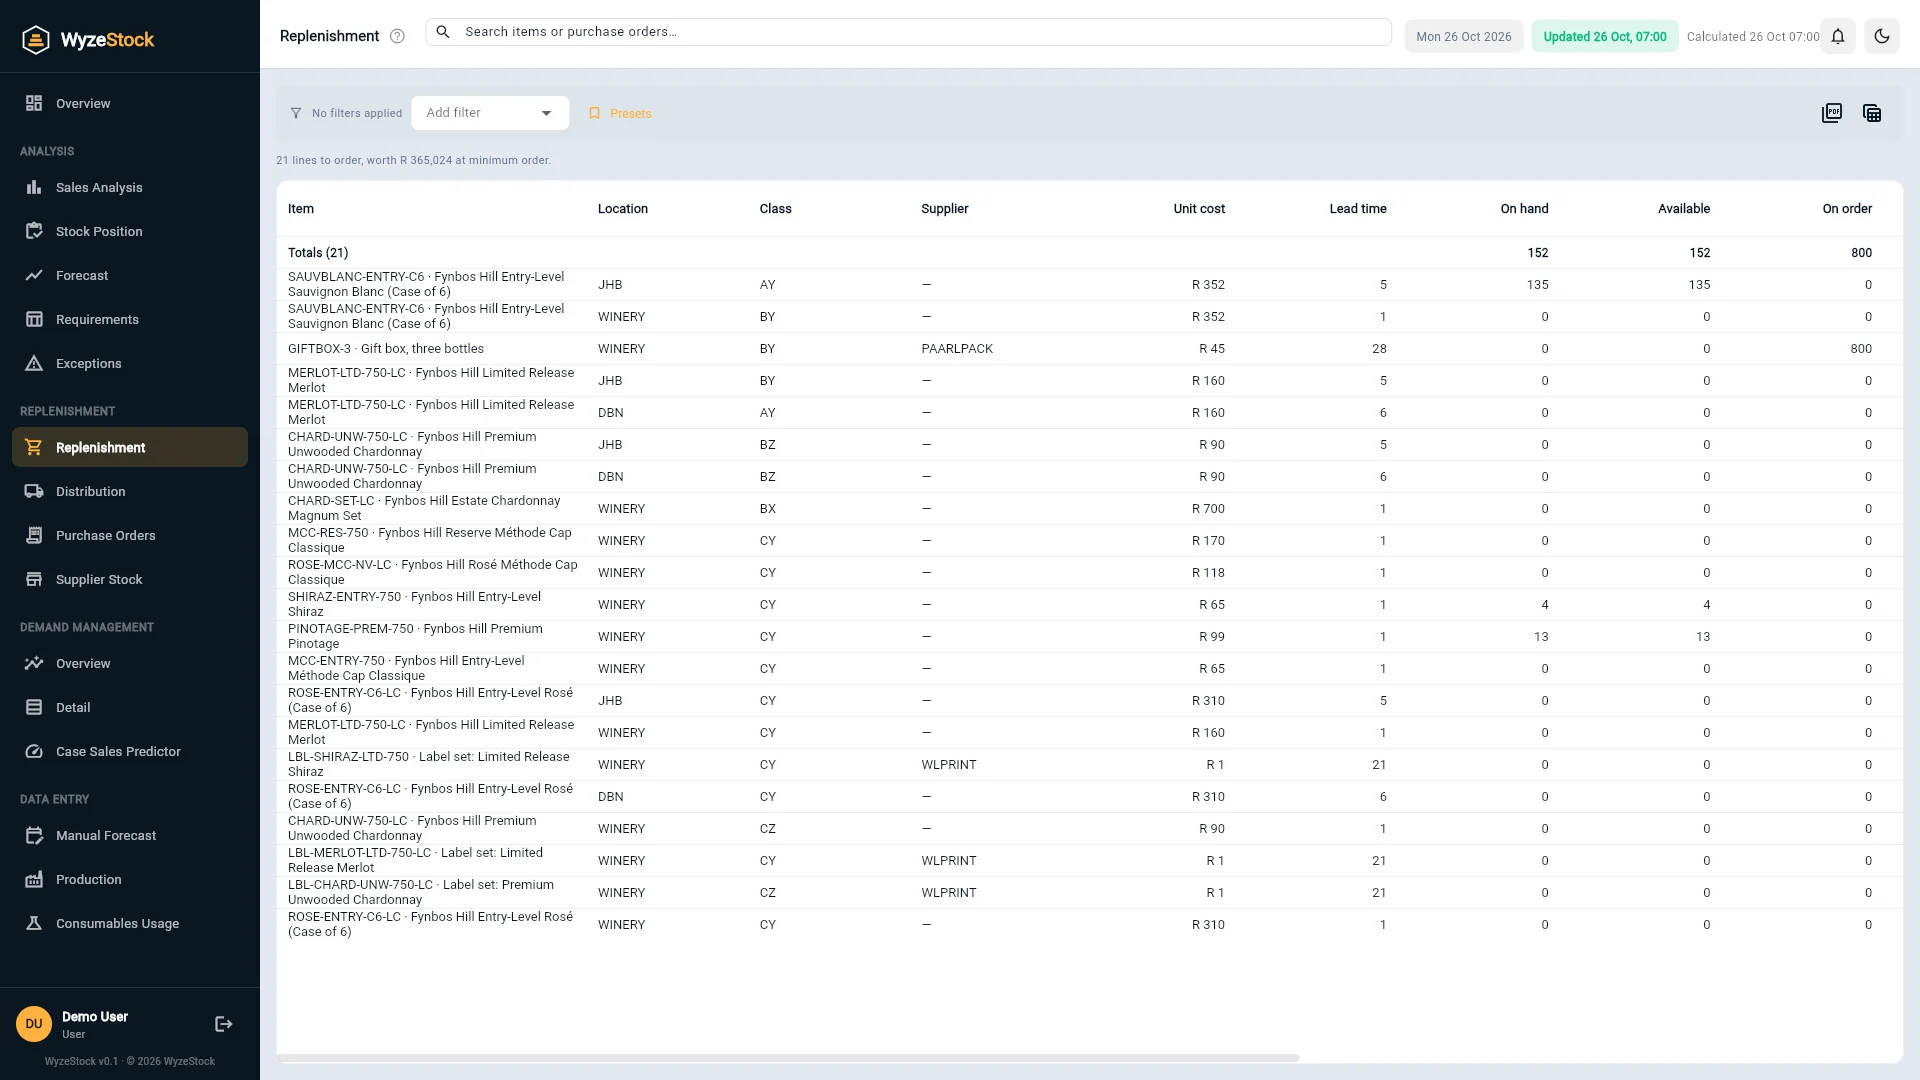Open the notifications bell
Viewport: 1920px width, 1080px height.
1838,37
